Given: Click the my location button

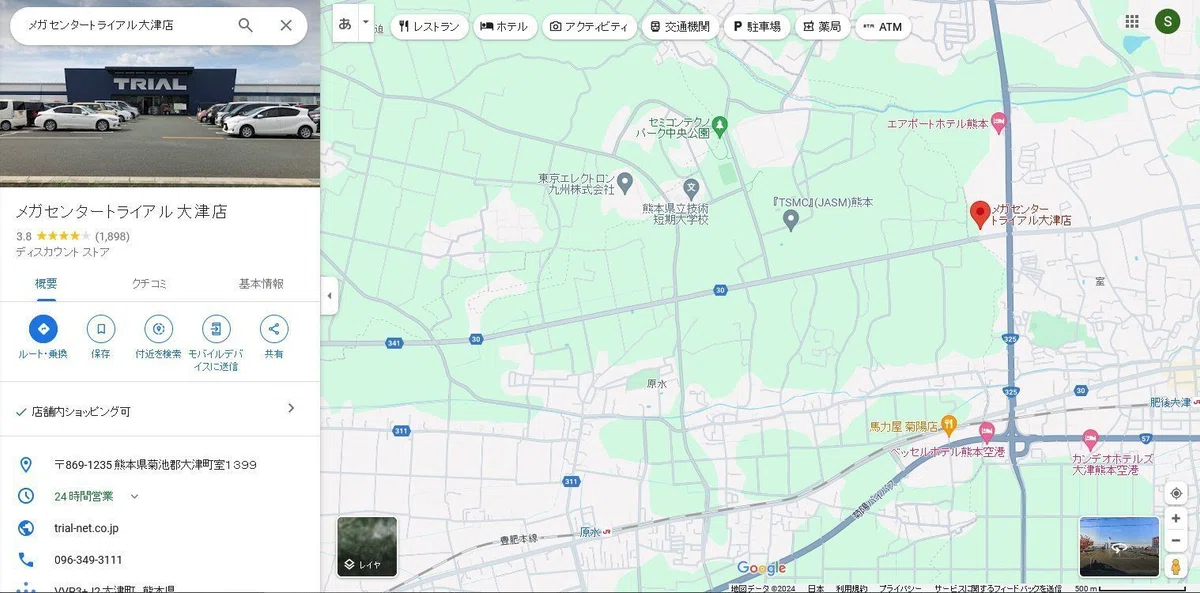Looking at the screenshot, I should click(1176, 494).
